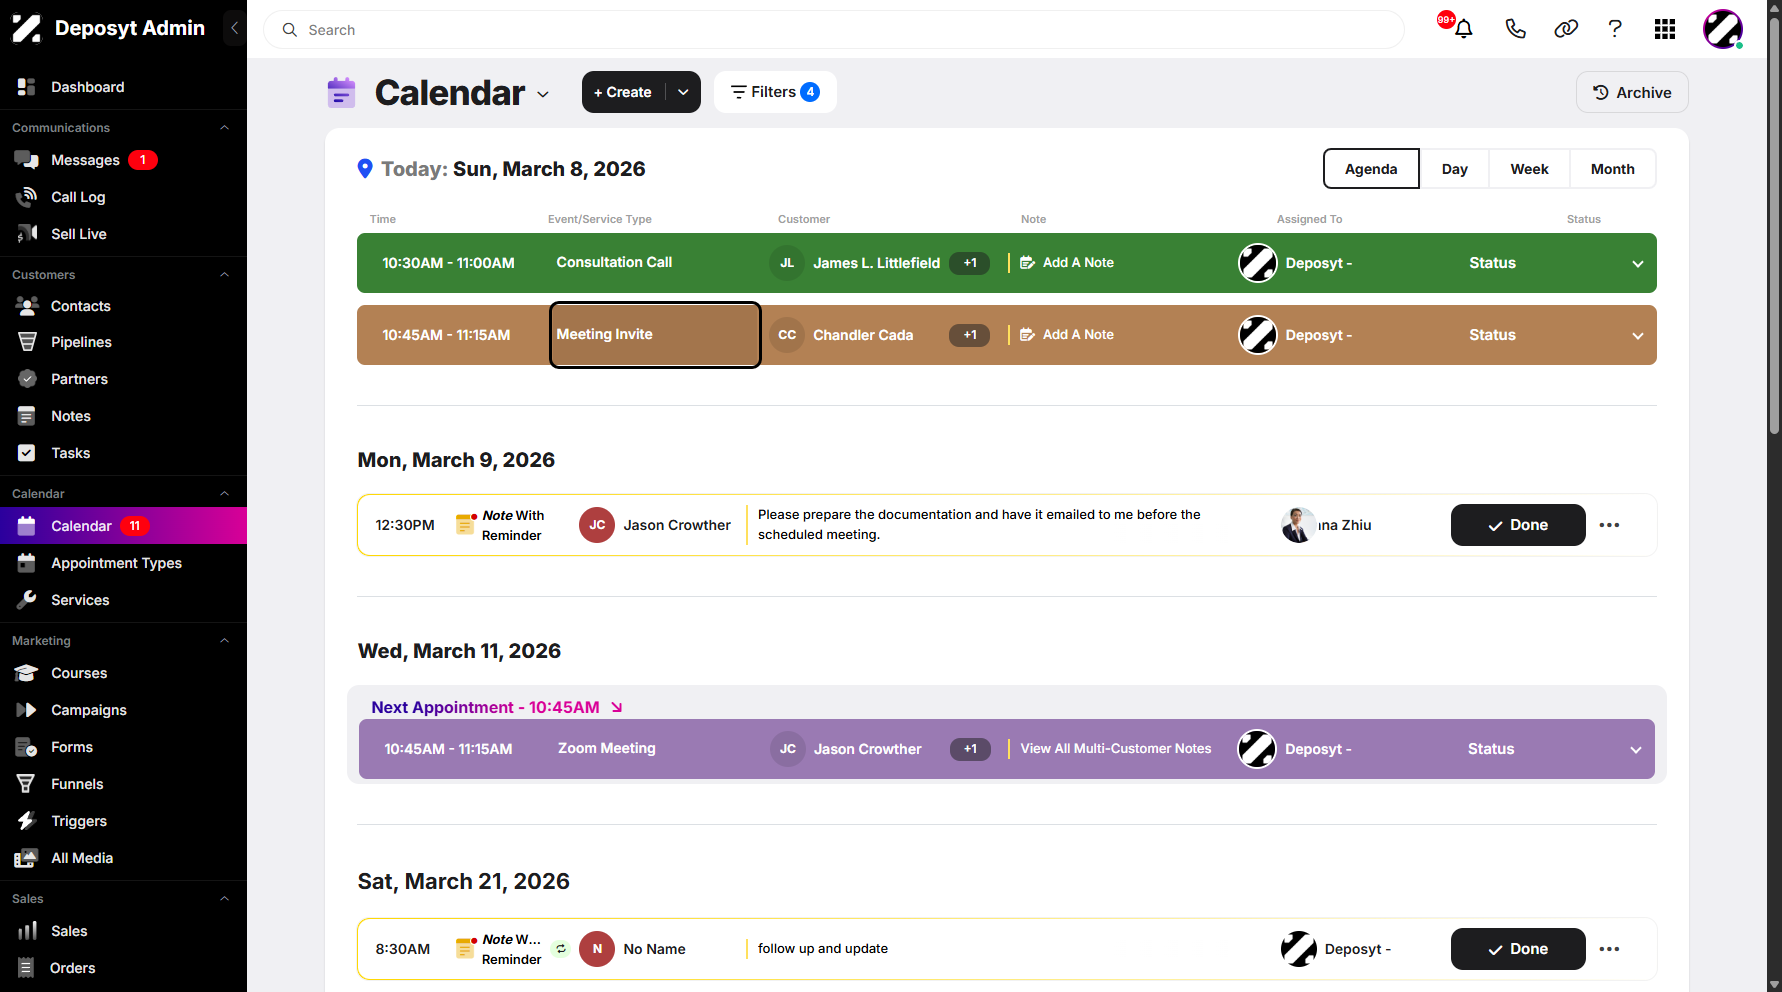Click the + Create button

click(x=624, y=92)
